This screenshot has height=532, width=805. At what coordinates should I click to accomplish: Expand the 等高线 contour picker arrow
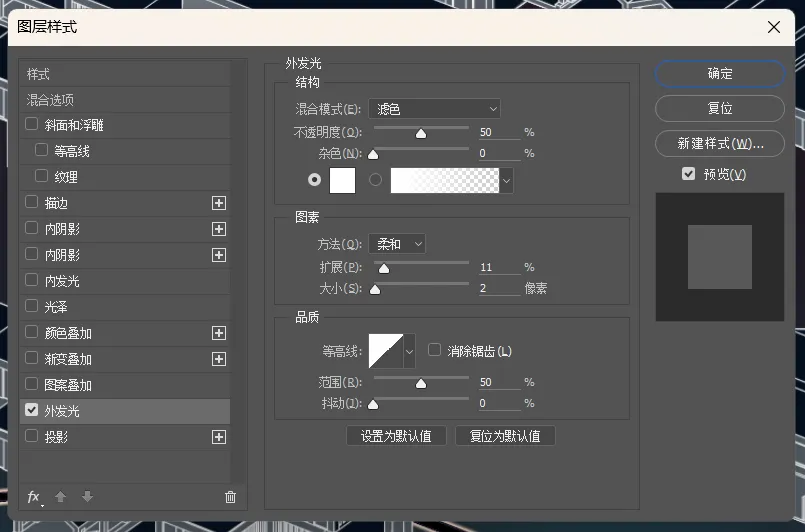point(409,351)
